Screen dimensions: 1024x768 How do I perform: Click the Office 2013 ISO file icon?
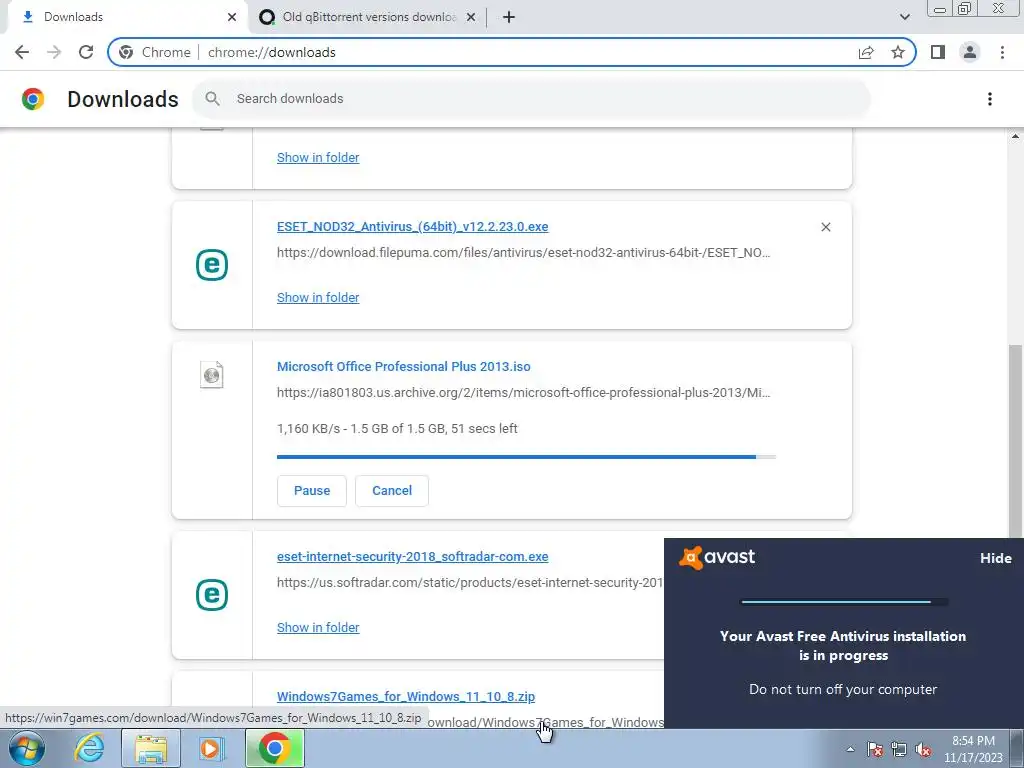pyautogui.click(x=212, y=375)
